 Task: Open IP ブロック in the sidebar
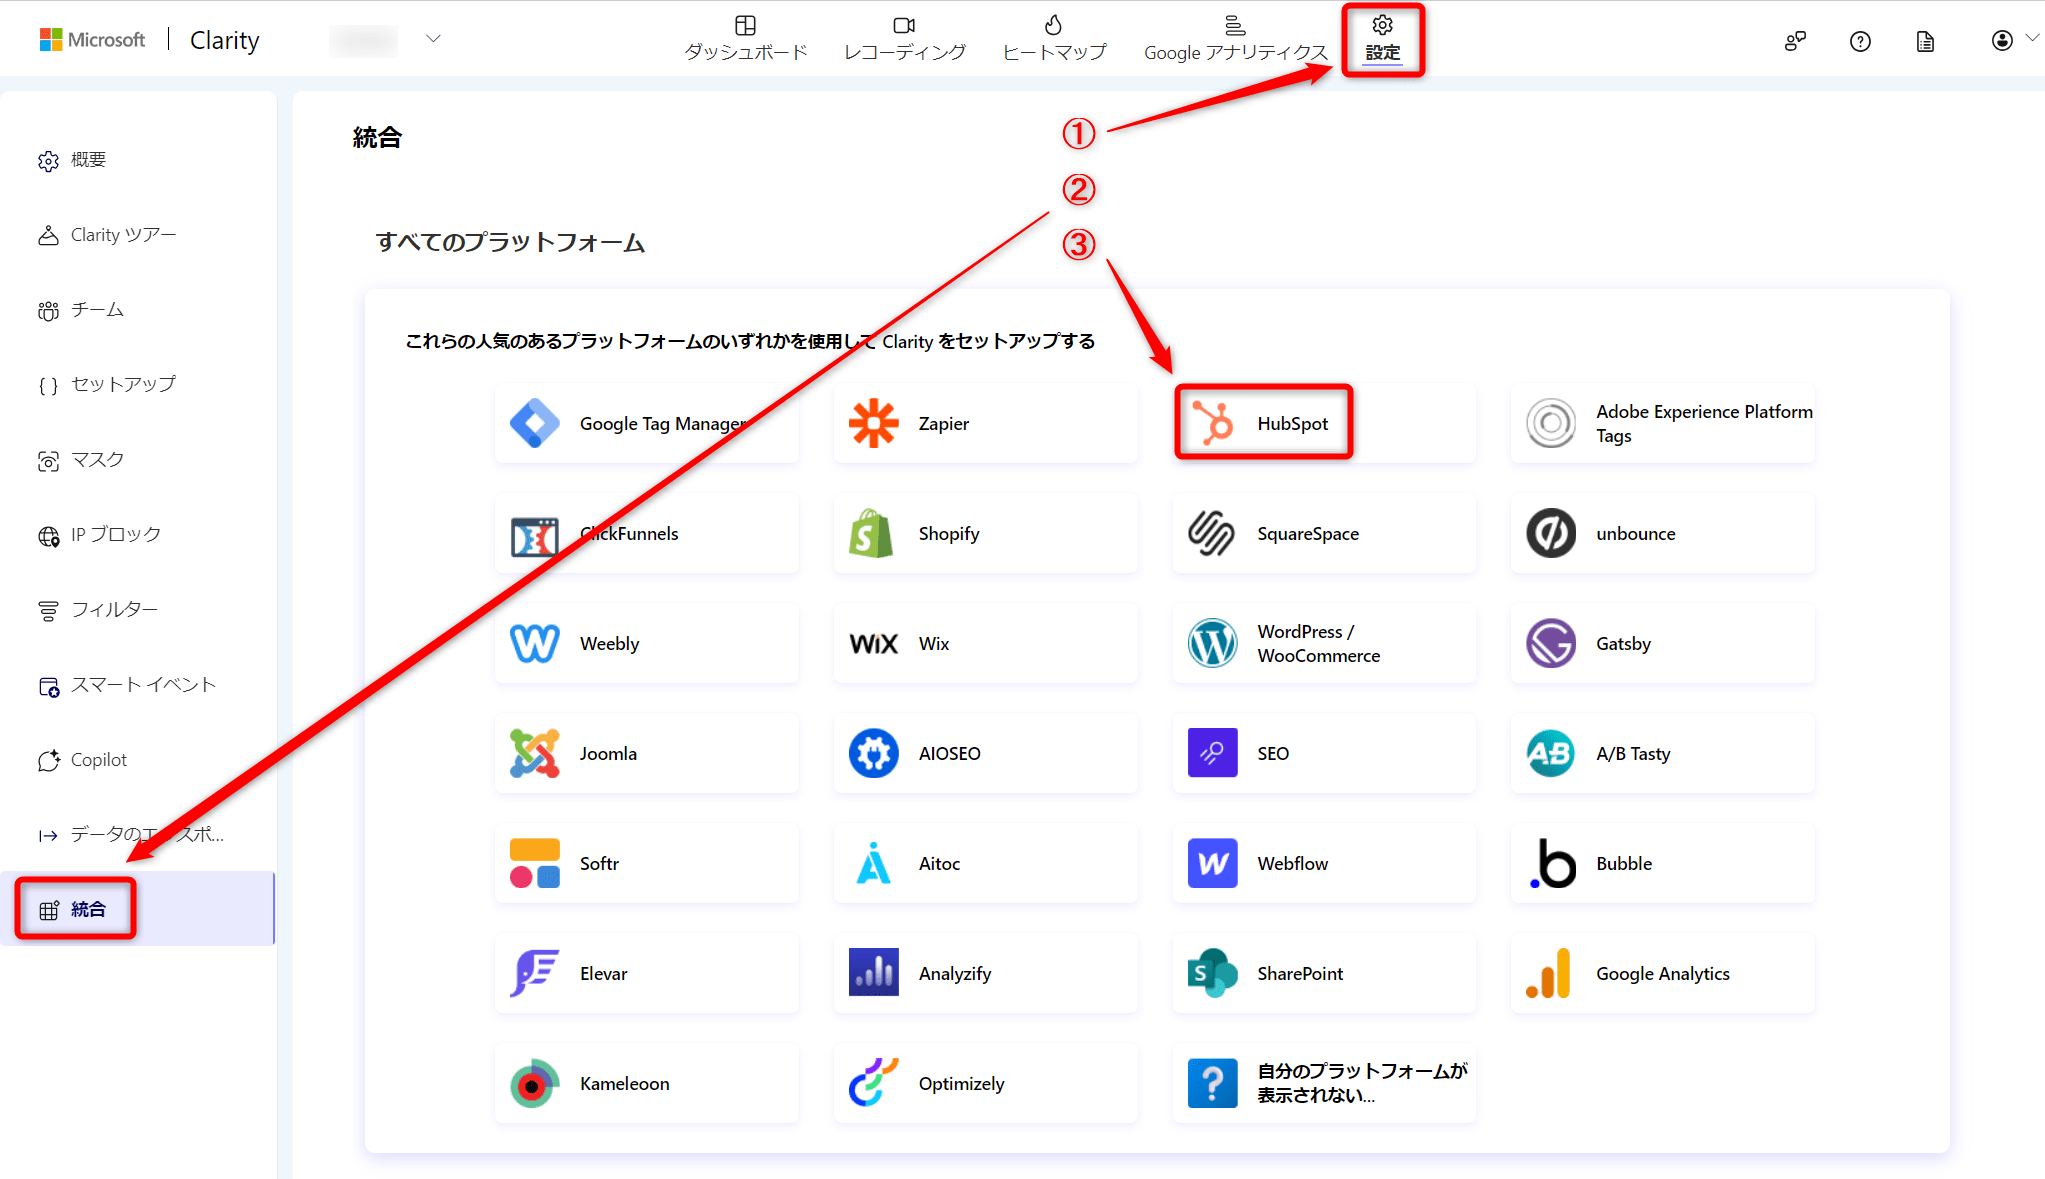tap(138, 535)
